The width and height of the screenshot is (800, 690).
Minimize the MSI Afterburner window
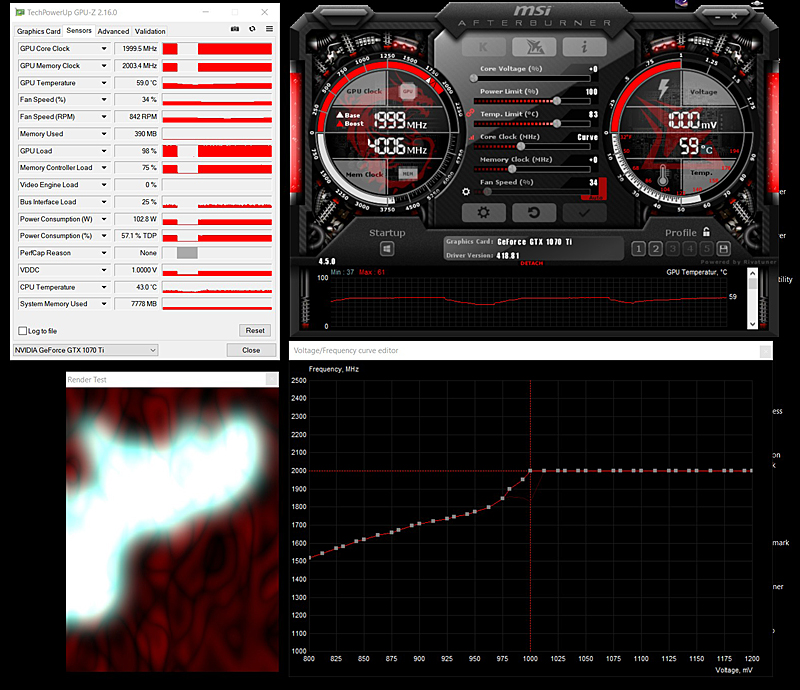(x=717, y=16)
